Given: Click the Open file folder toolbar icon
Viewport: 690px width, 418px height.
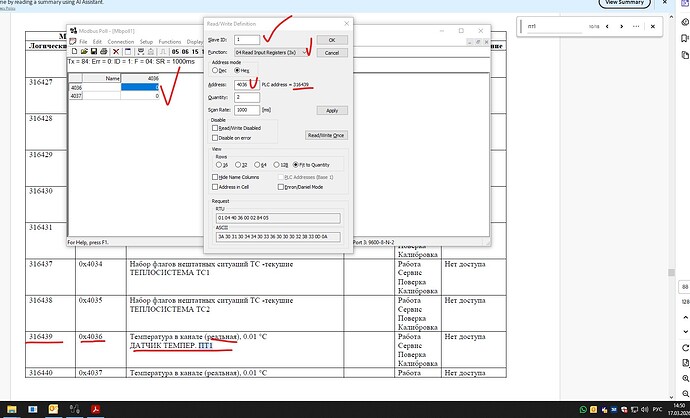Looking at the screenshot, I should pyautogui.click(x=84, y=51).
